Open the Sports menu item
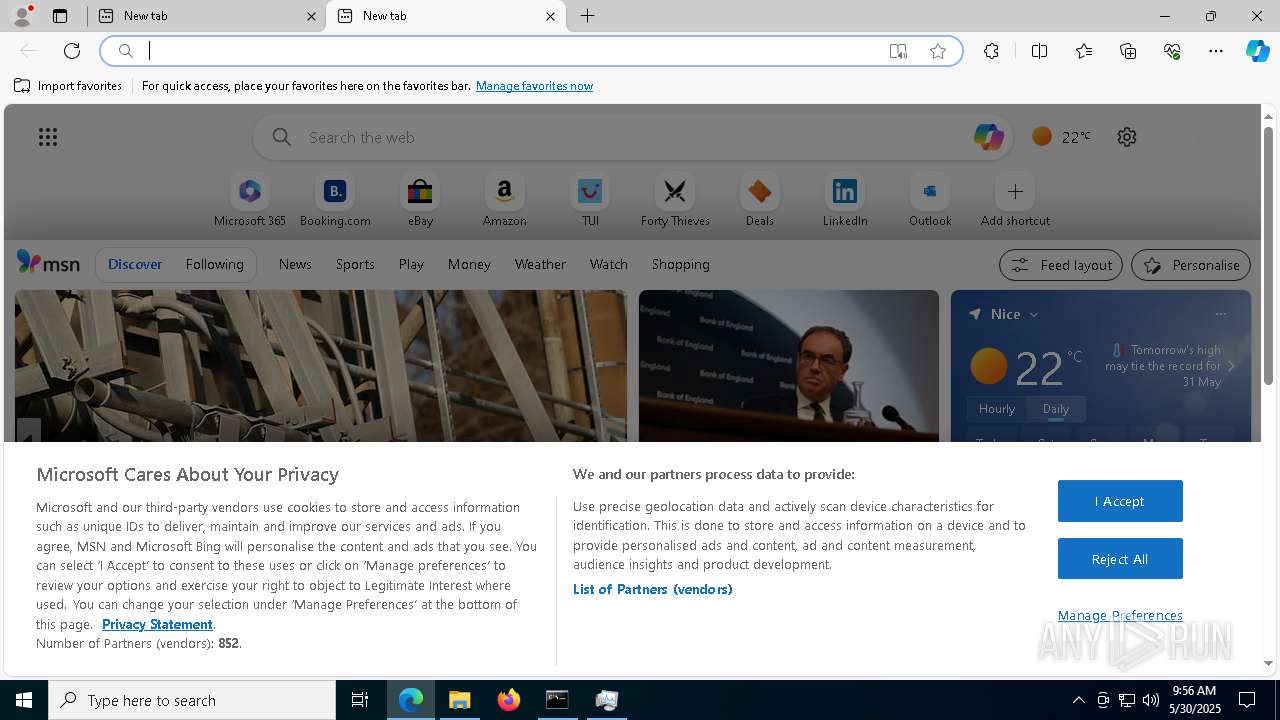This screenshot has height=720, width=1280. (x=355, y=264)
